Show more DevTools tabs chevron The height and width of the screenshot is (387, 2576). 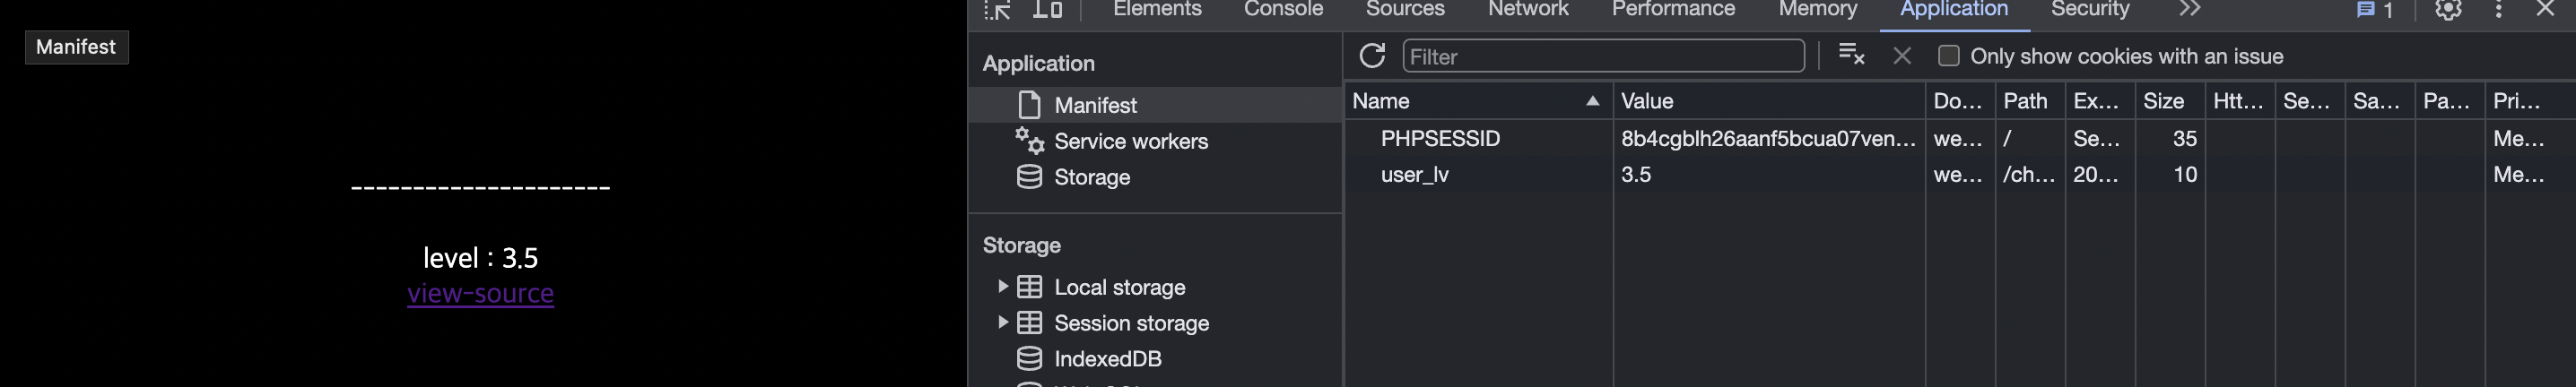tap(2190, 9)
